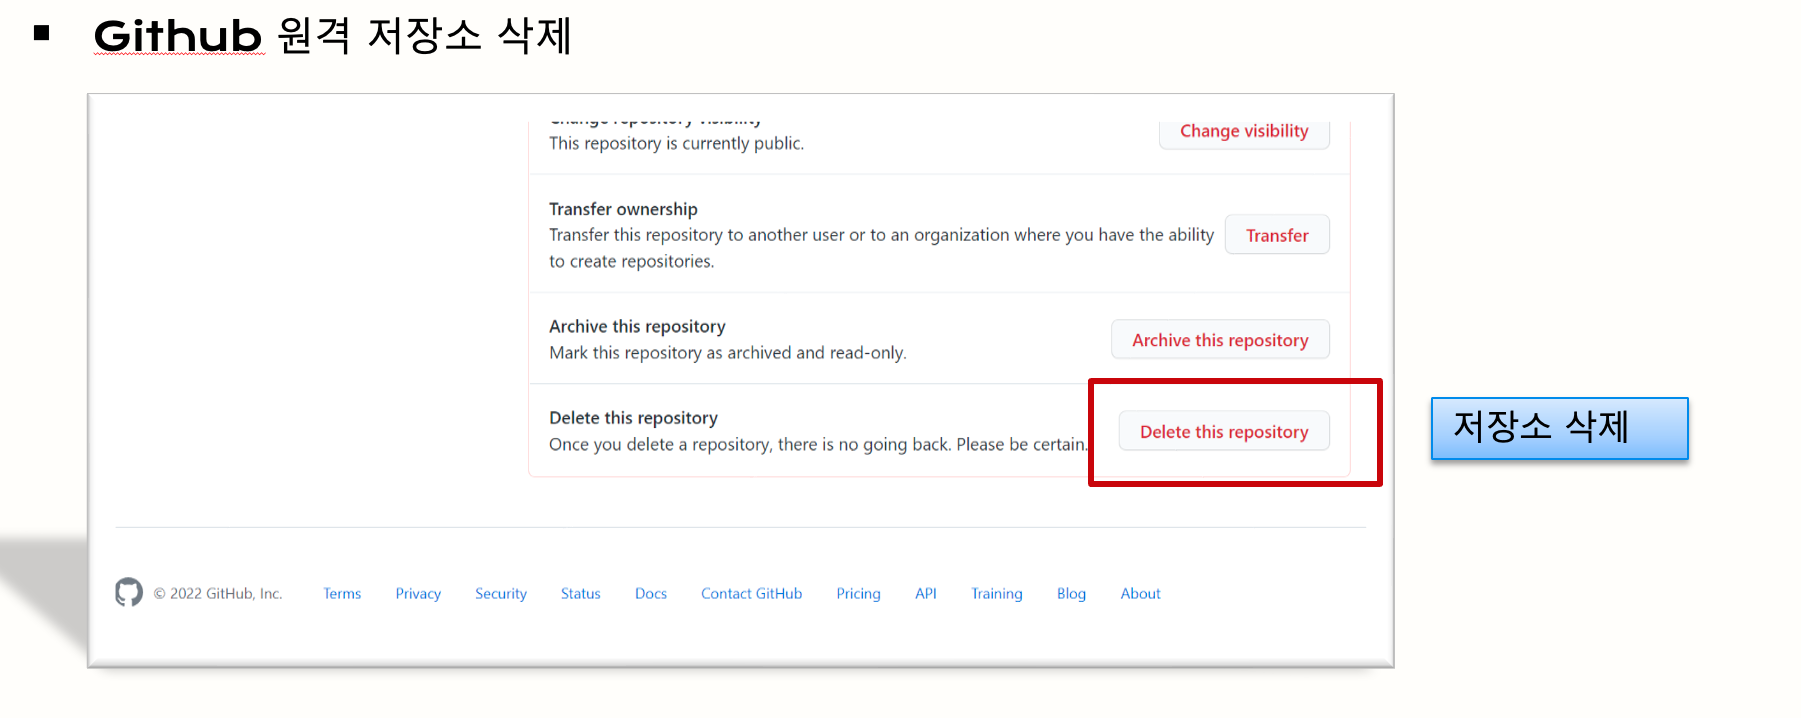Click the GitHub logo in footer
This screenshot has width=1801, height=718.
129,592
